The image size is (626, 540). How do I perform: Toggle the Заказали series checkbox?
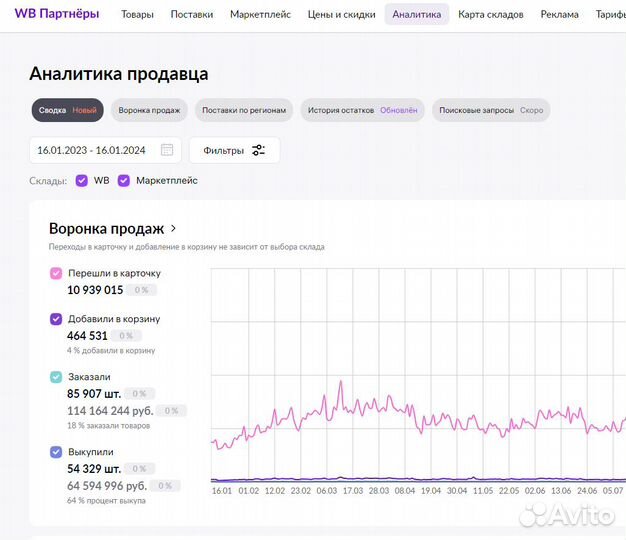point(56,377)
